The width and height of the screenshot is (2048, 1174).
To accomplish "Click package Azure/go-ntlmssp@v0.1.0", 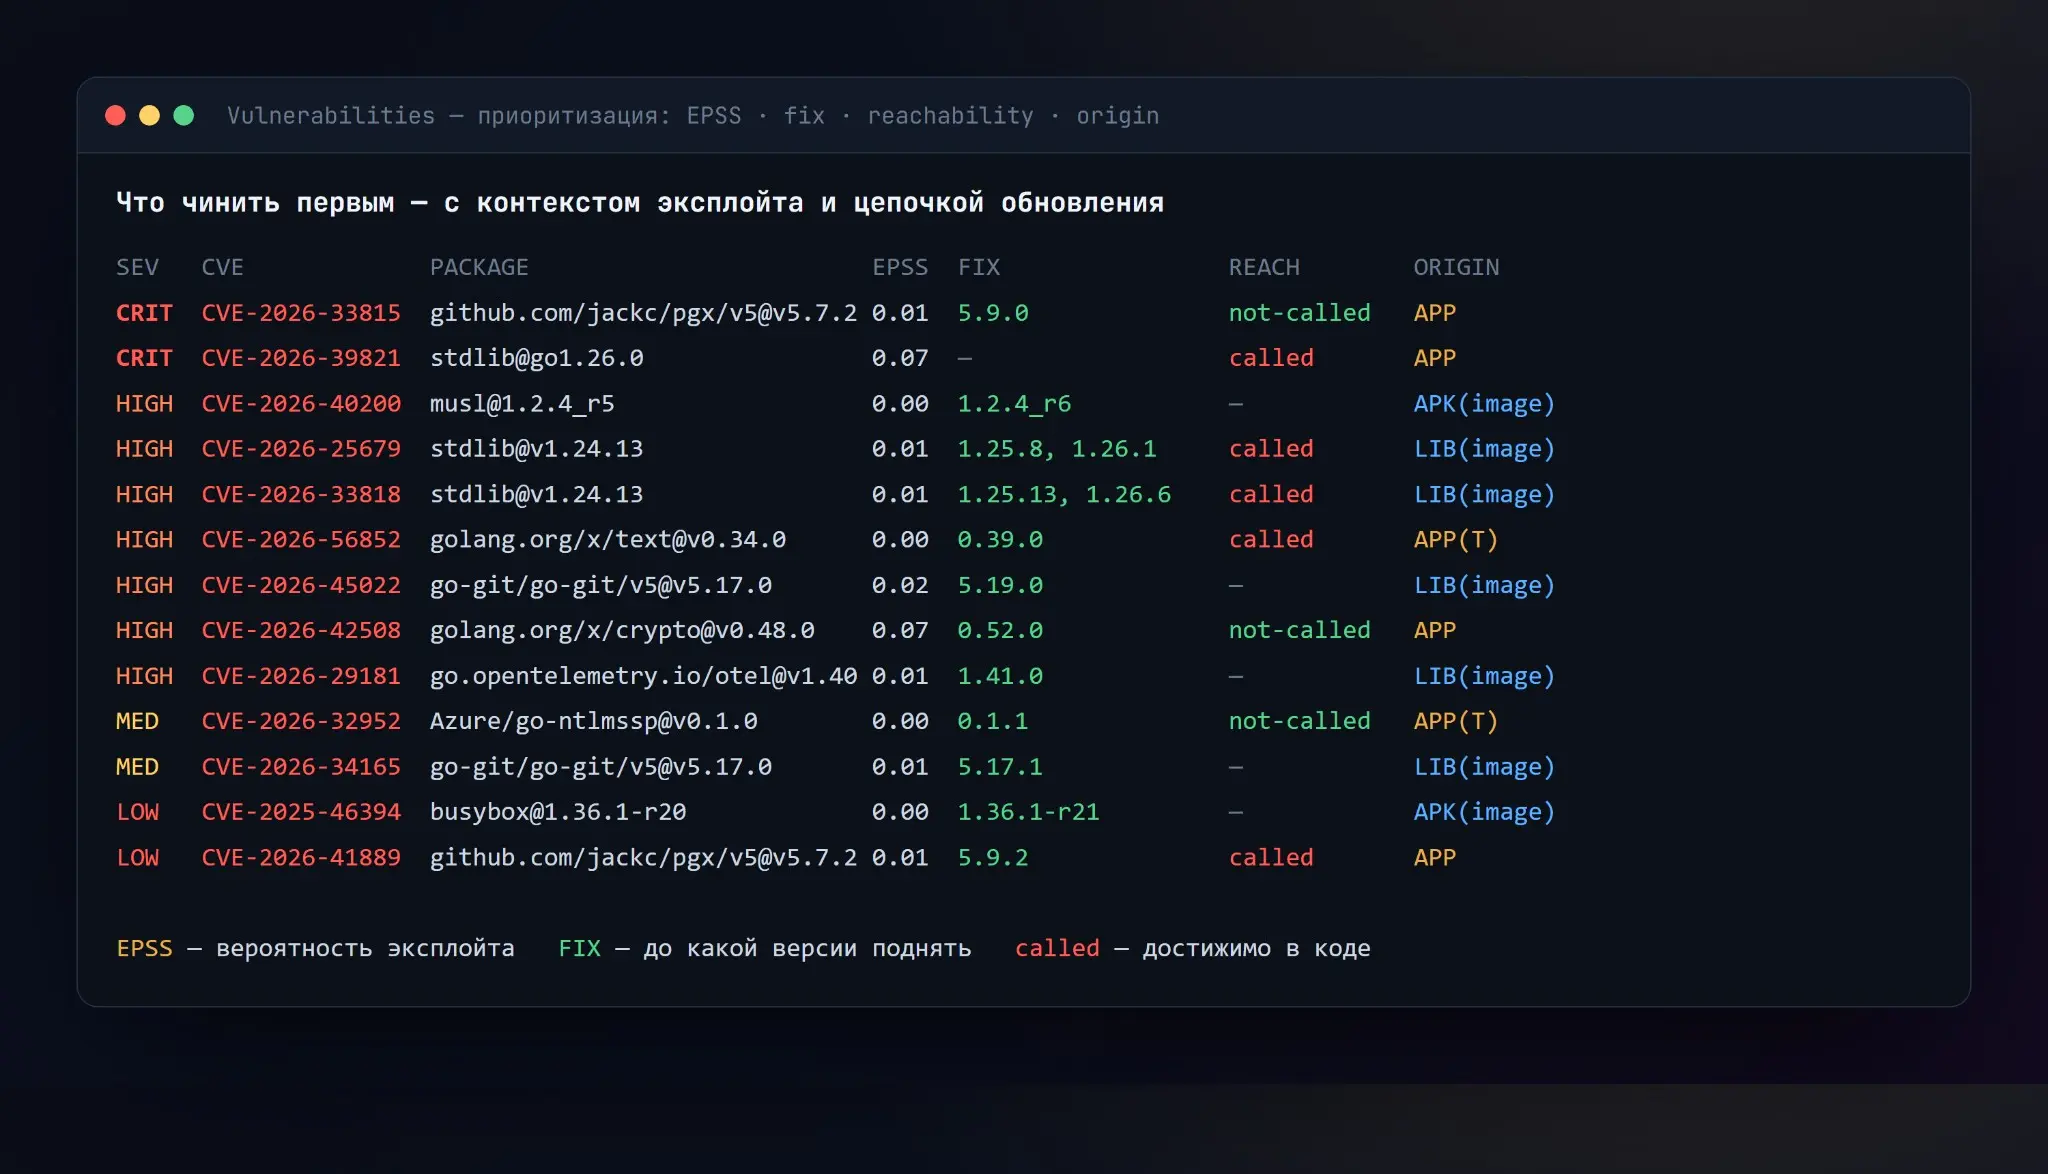I will [x=594, y=721].
